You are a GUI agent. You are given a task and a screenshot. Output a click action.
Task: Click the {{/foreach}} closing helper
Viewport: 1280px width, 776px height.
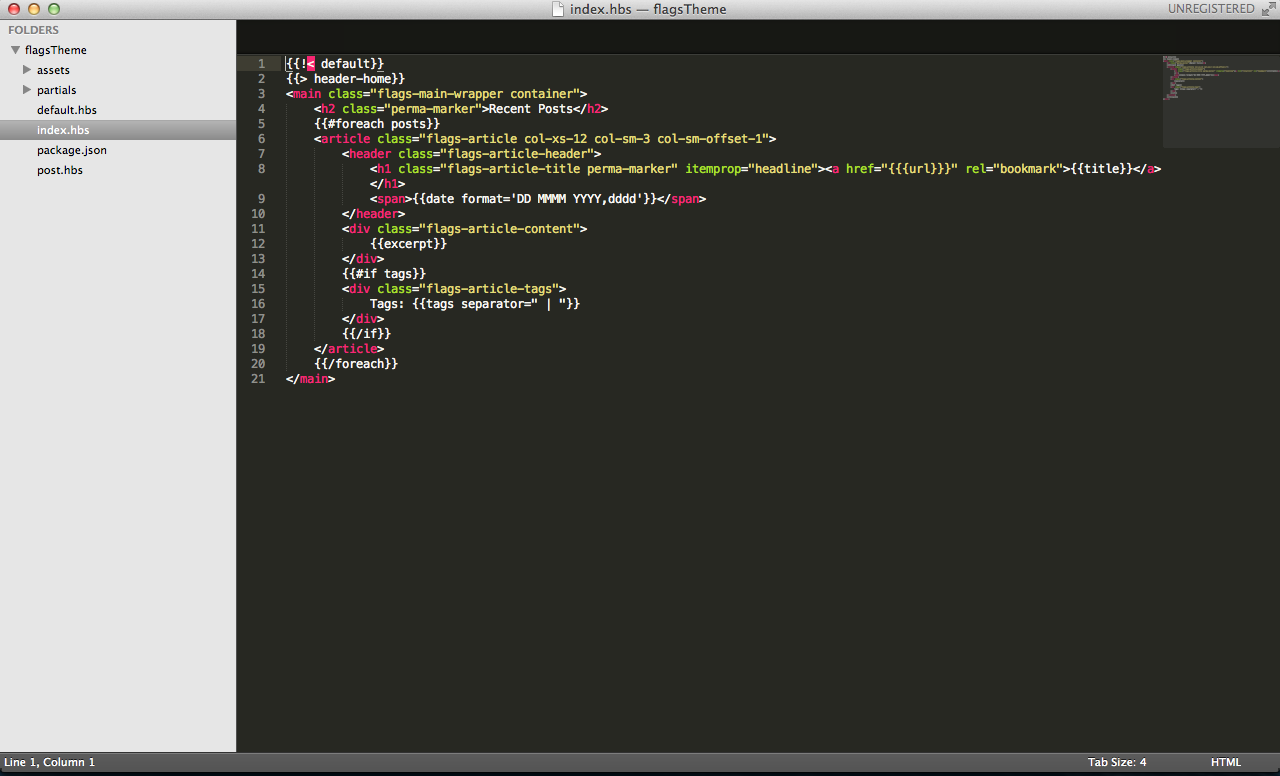(x=356, y=364)
